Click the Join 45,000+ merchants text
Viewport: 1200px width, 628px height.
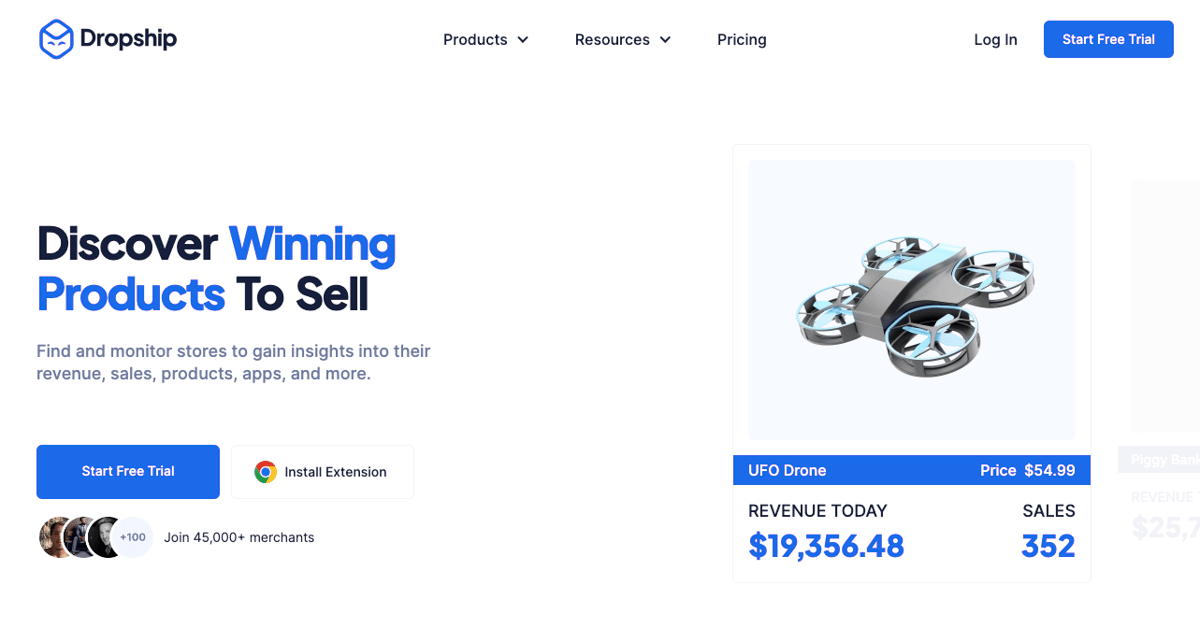[239, 537]
